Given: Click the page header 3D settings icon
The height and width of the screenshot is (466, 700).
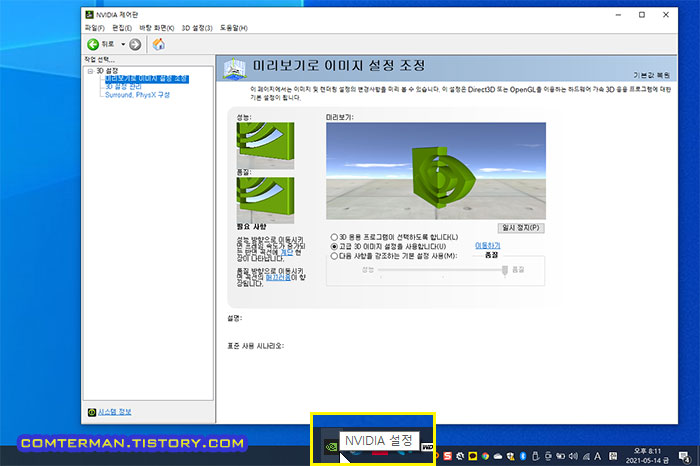Looking at the screenshot, I should pyautogui.click(x=235, y=68).
